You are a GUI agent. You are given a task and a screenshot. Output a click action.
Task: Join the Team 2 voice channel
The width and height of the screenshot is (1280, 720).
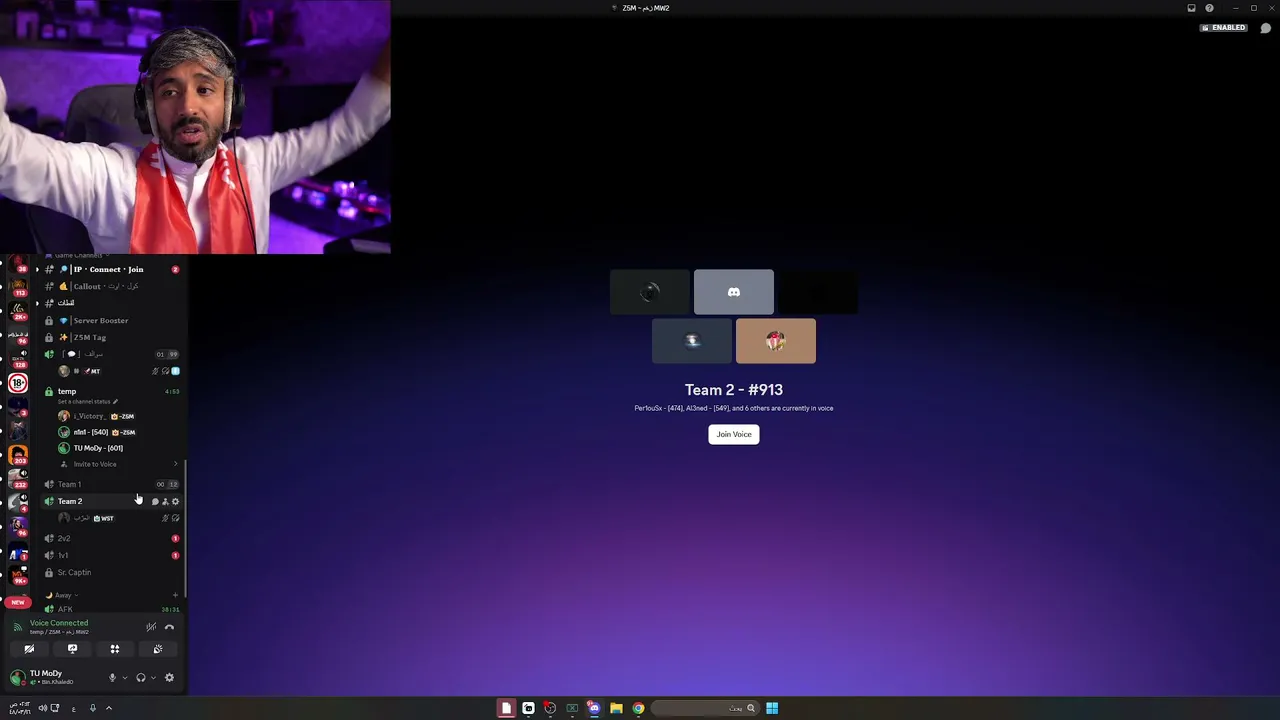tap(110, 501)
